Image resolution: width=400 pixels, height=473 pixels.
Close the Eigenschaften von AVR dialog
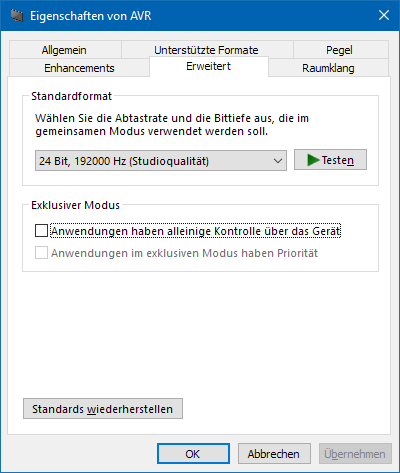pos(384,15)
